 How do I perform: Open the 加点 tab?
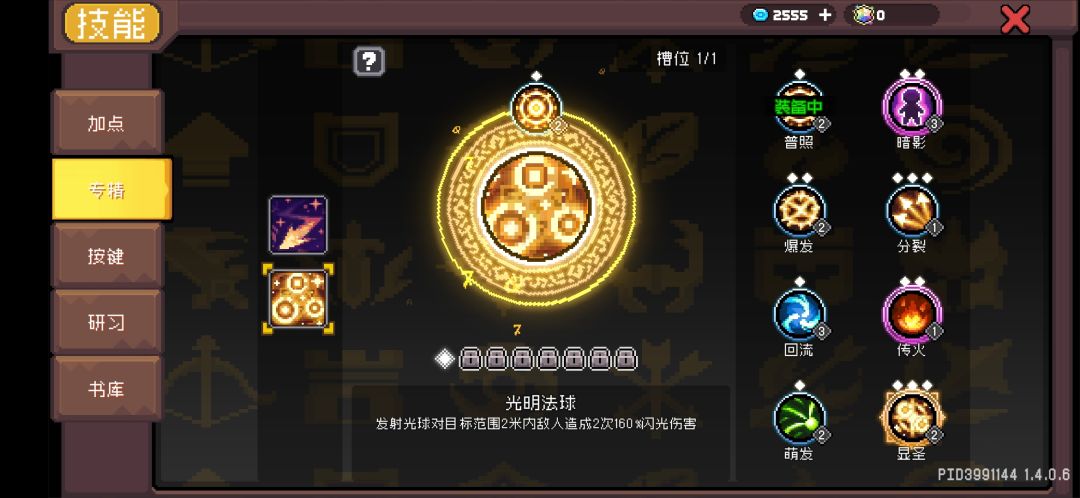pos(107,123)
